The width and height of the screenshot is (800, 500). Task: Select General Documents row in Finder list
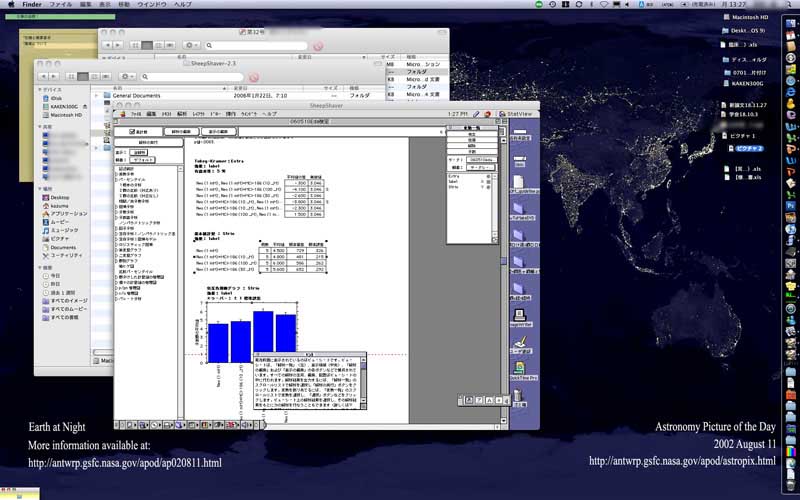coord(238,95)
